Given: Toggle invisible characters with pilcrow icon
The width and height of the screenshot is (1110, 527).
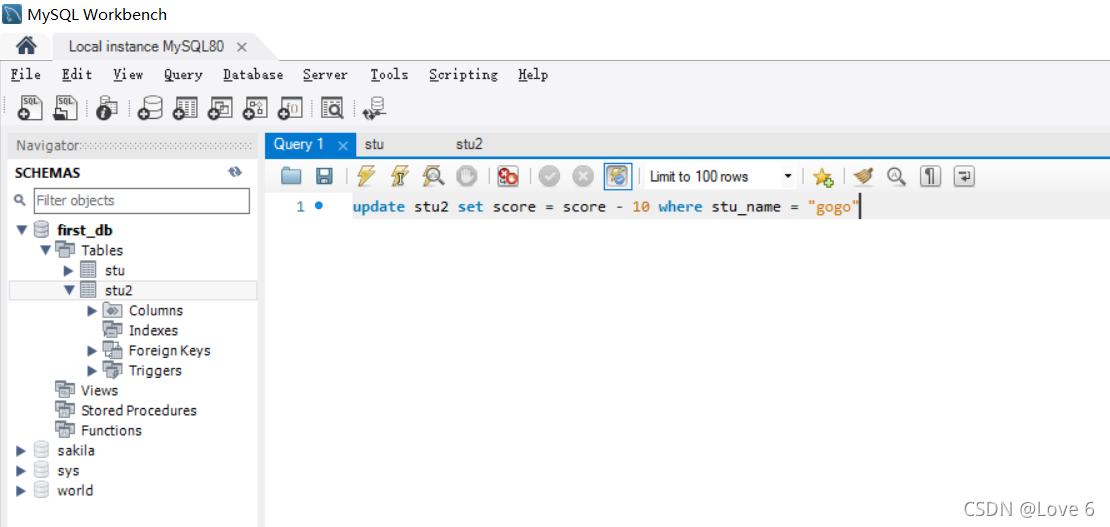Looking at the screenshot, I should (930, 176).
